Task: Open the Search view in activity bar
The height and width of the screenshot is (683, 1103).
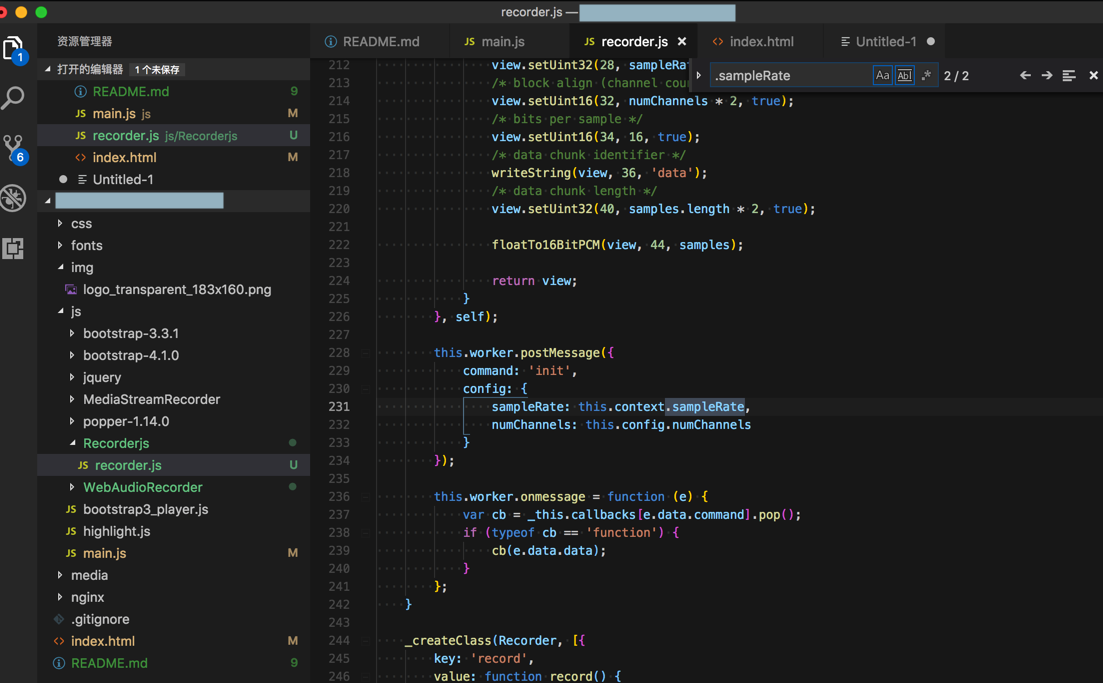Action: [14, 97]
